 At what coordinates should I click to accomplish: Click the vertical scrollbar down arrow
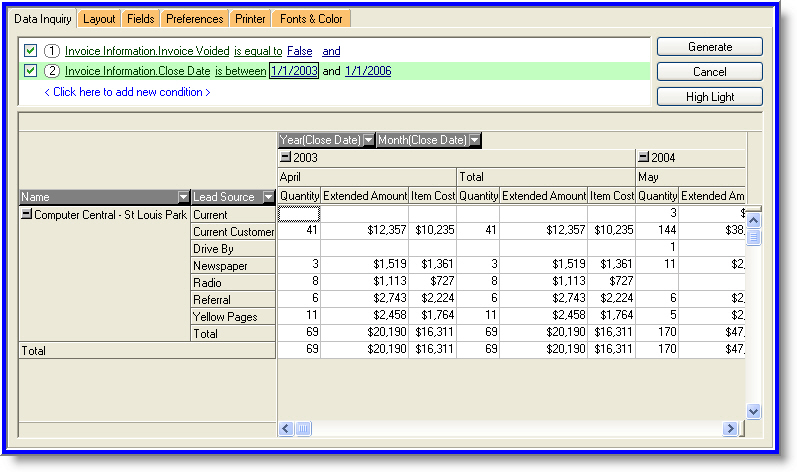(754, 411)
